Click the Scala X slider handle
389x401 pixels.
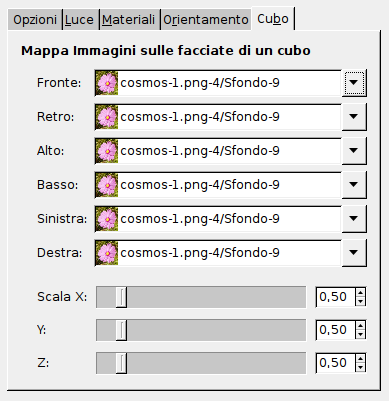(121, 297)
